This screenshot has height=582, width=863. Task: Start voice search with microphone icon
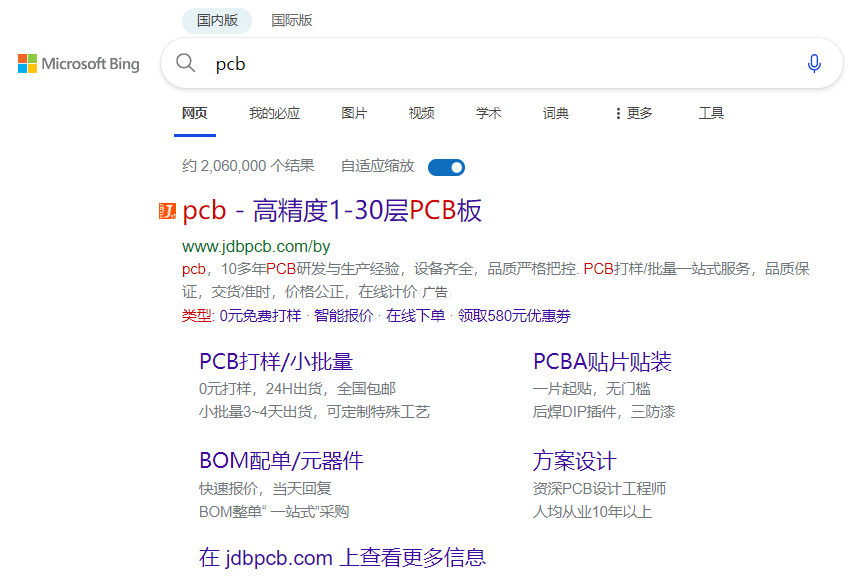coord(814,63)
